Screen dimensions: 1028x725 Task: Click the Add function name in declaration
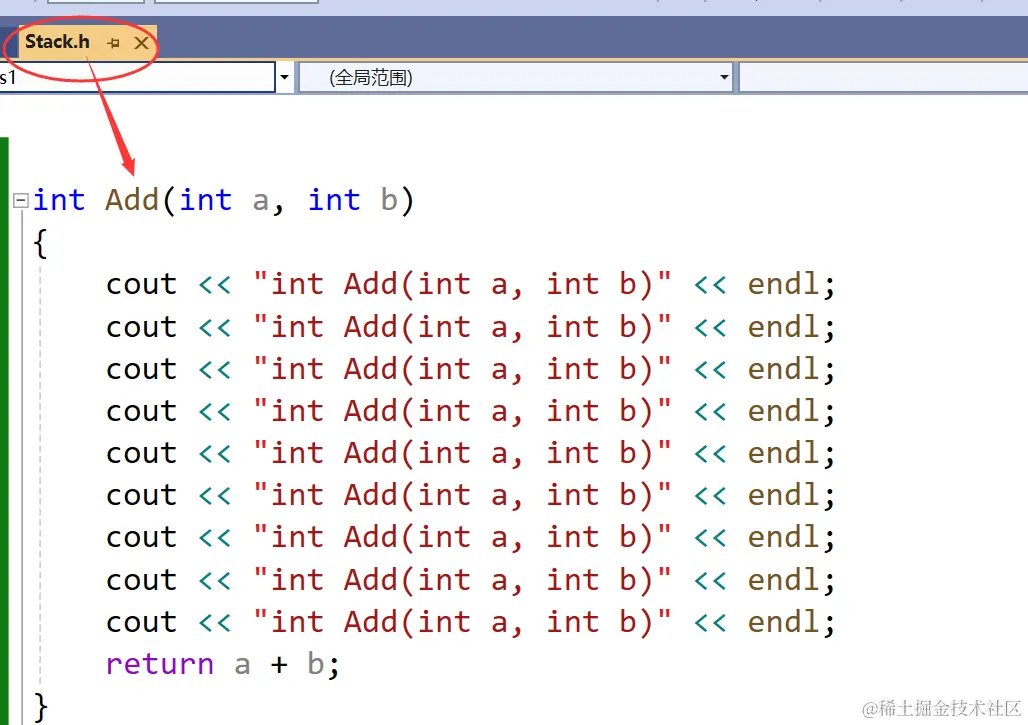coord(132,199)
